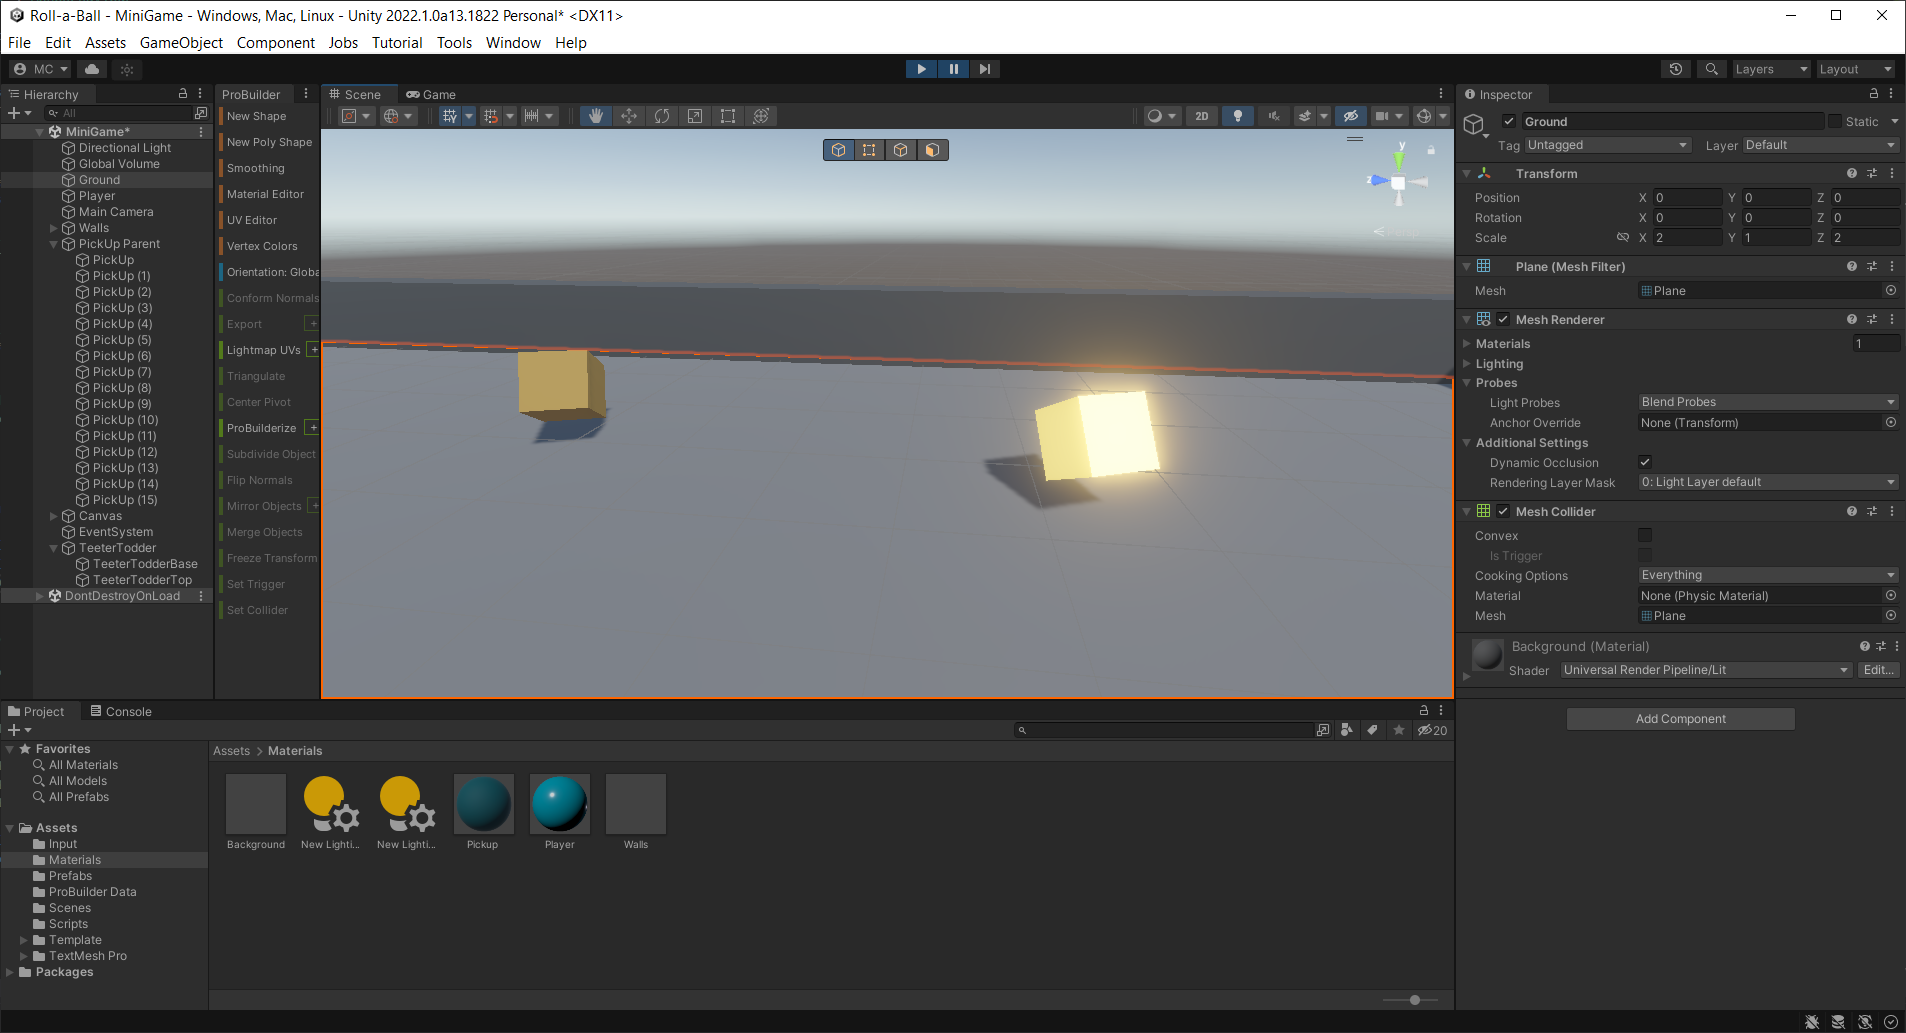The image size is (1906, 1033).
Task: Open the Tools menu
Action: [x=454, y=42]
